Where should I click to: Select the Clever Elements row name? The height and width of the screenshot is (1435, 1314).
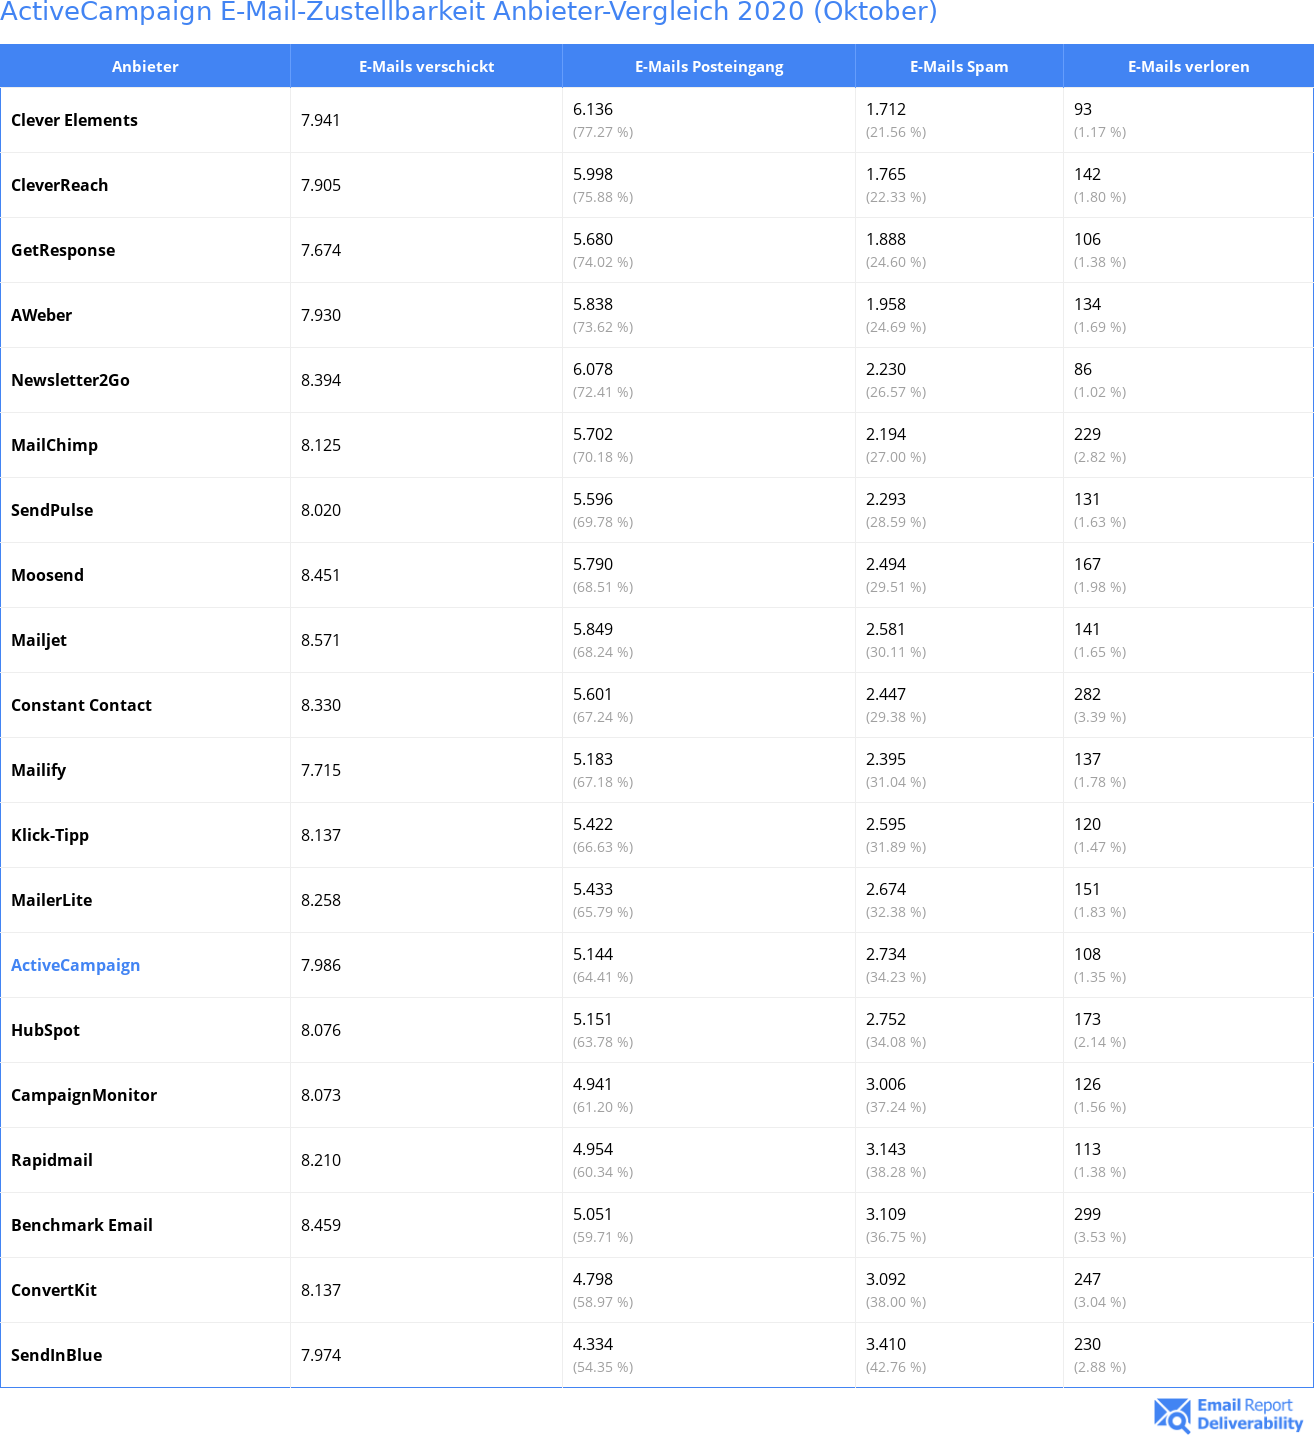[74, 120]
